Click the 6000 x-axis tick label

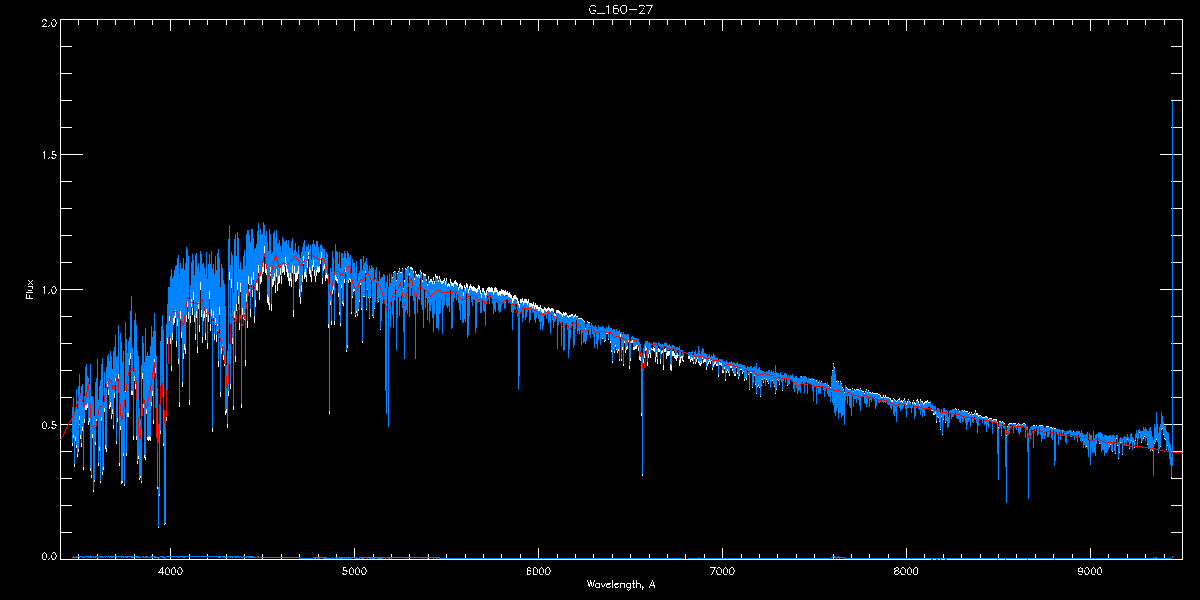click(x=538, y=571)
